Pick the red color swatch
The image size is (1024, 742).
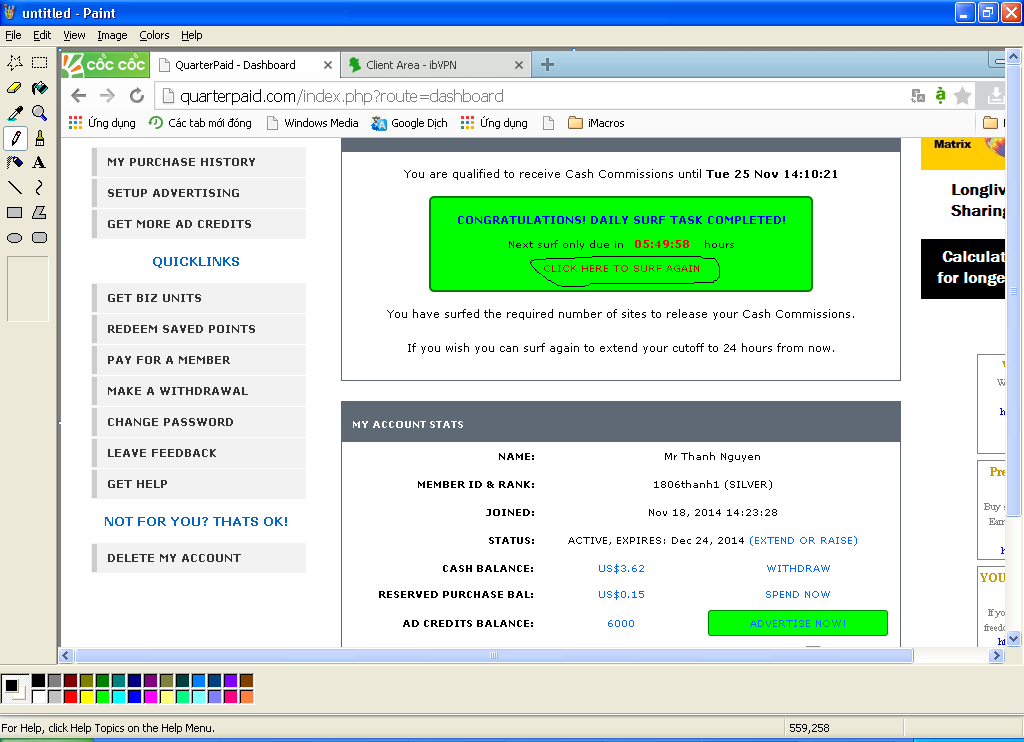point(71,696)
